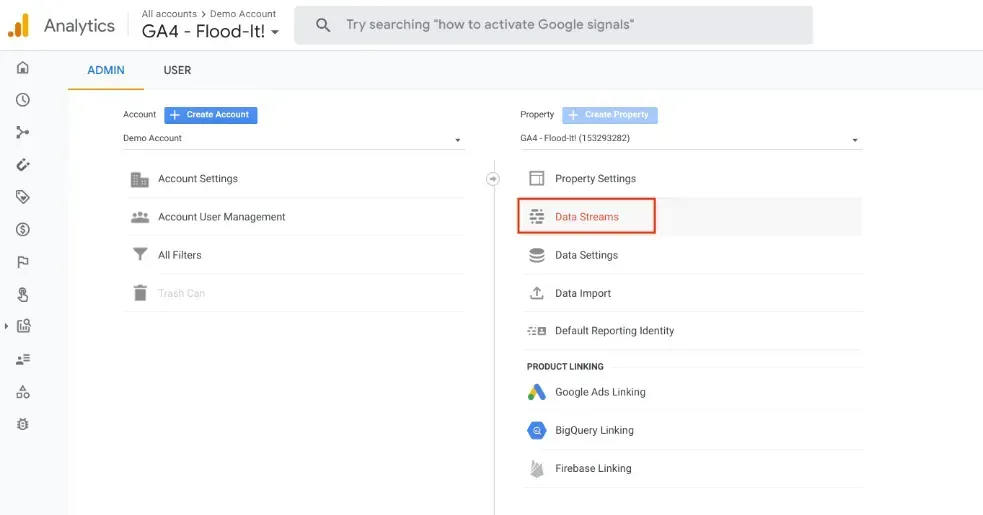Click the Property Settings layout icon

coord(537,179)
